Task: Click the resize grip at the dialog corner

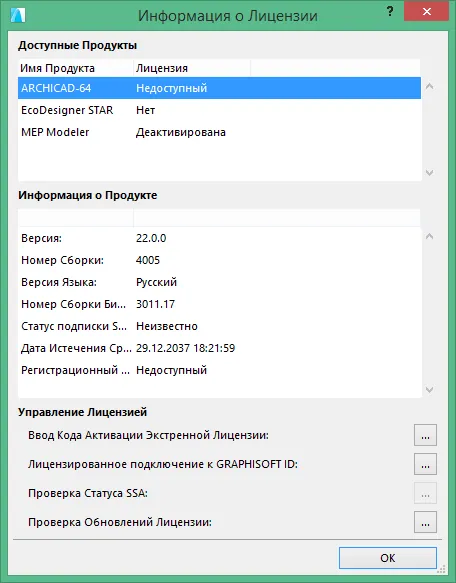Action: tap(442, 569)
